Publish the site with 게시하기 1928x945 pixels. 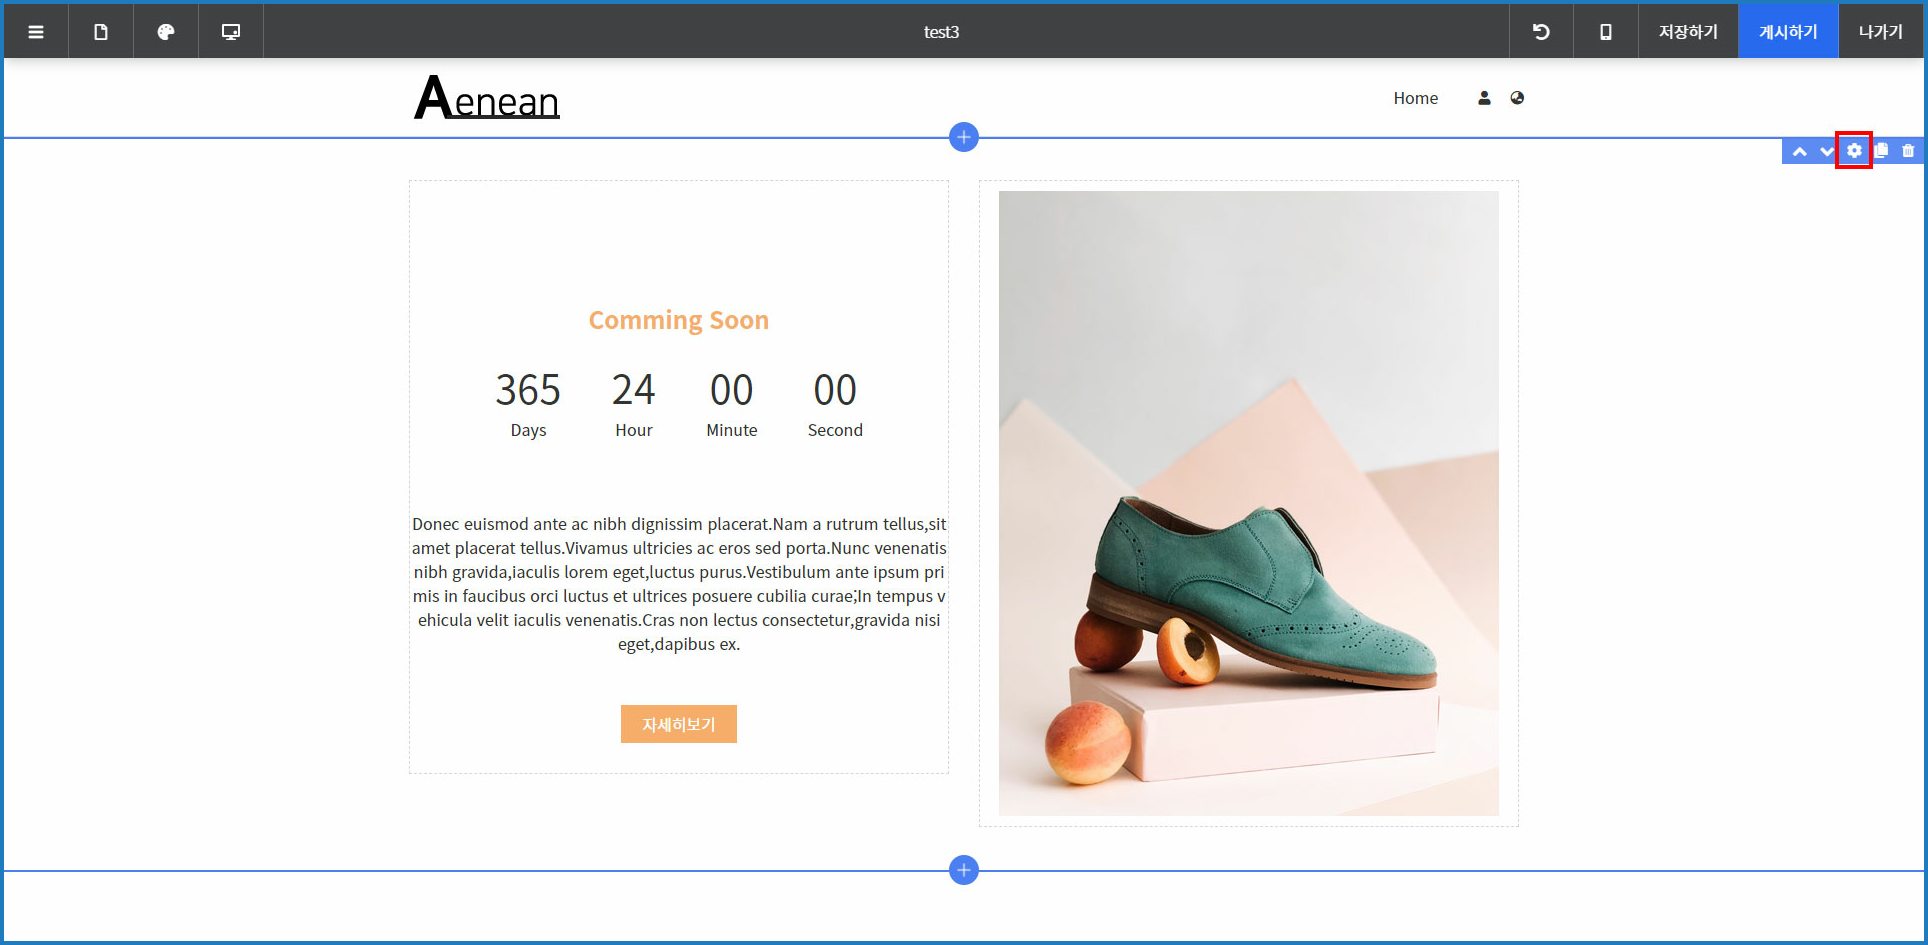coord(1788,32)
